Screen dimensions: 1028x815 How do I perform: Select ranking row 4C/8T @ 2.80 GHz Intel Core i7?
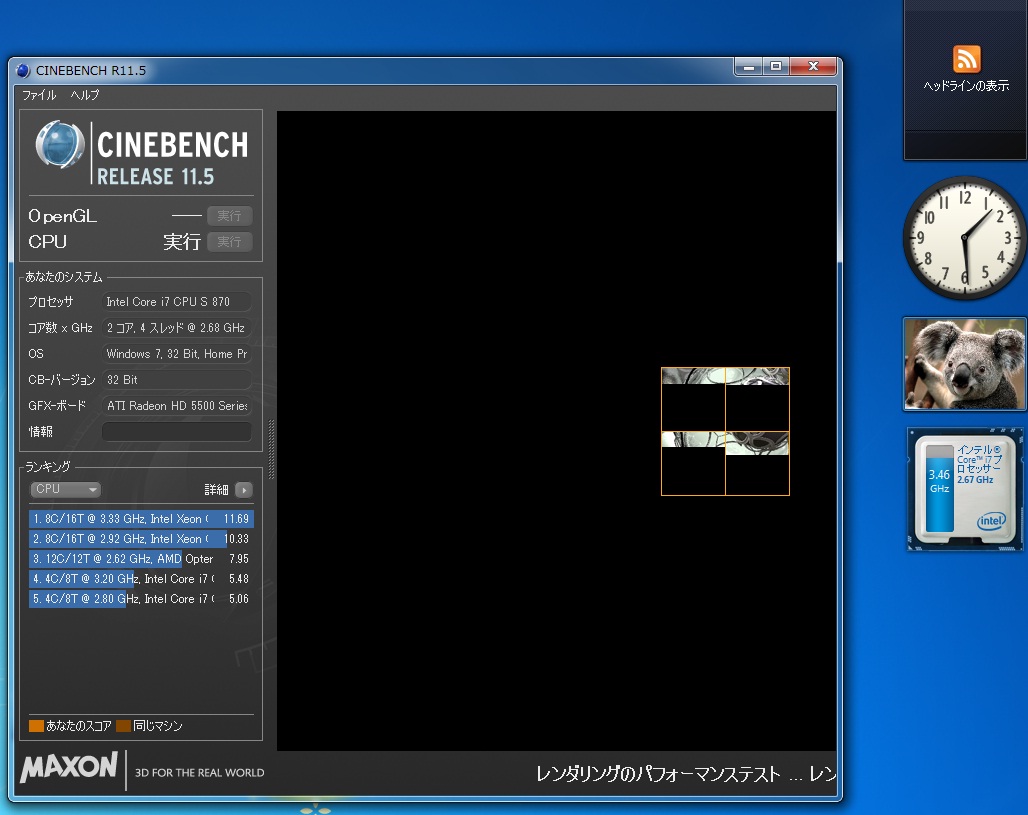(x=141, y=599)
